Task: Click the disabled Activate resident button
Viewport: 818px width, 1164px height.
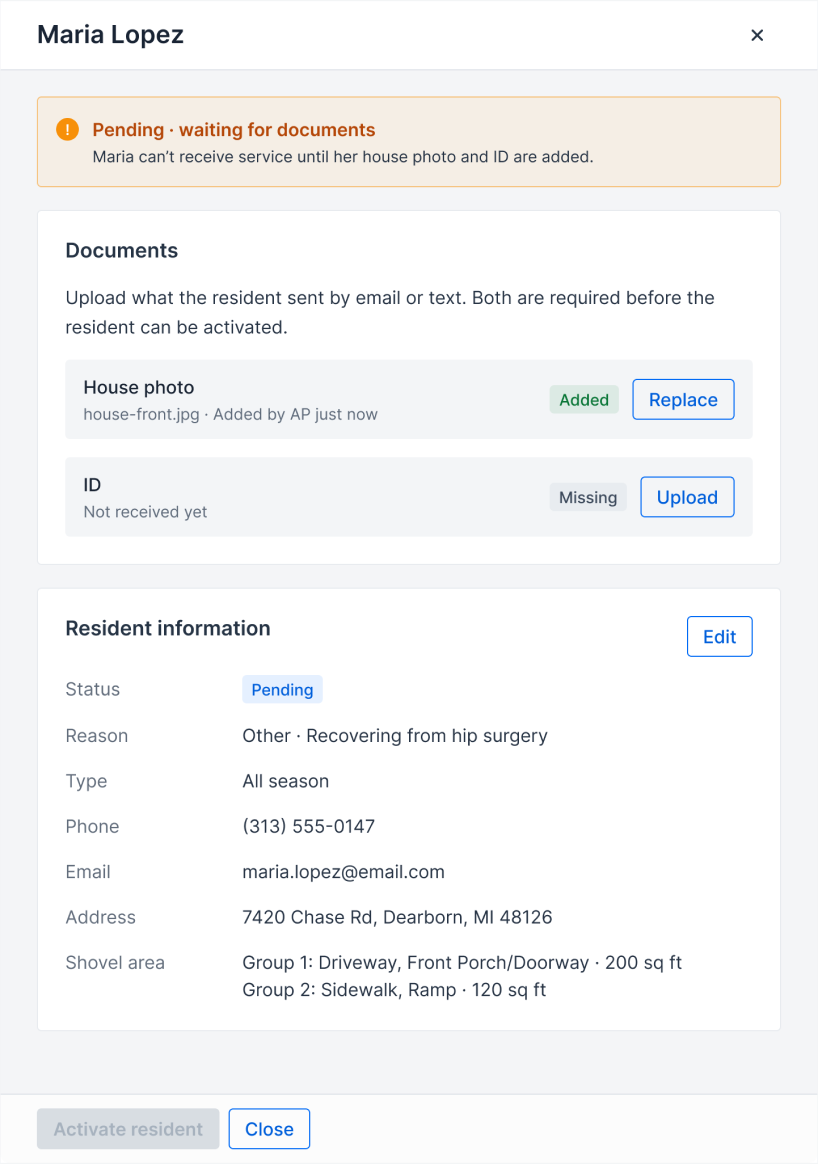Action: [x=128, y=1128]
